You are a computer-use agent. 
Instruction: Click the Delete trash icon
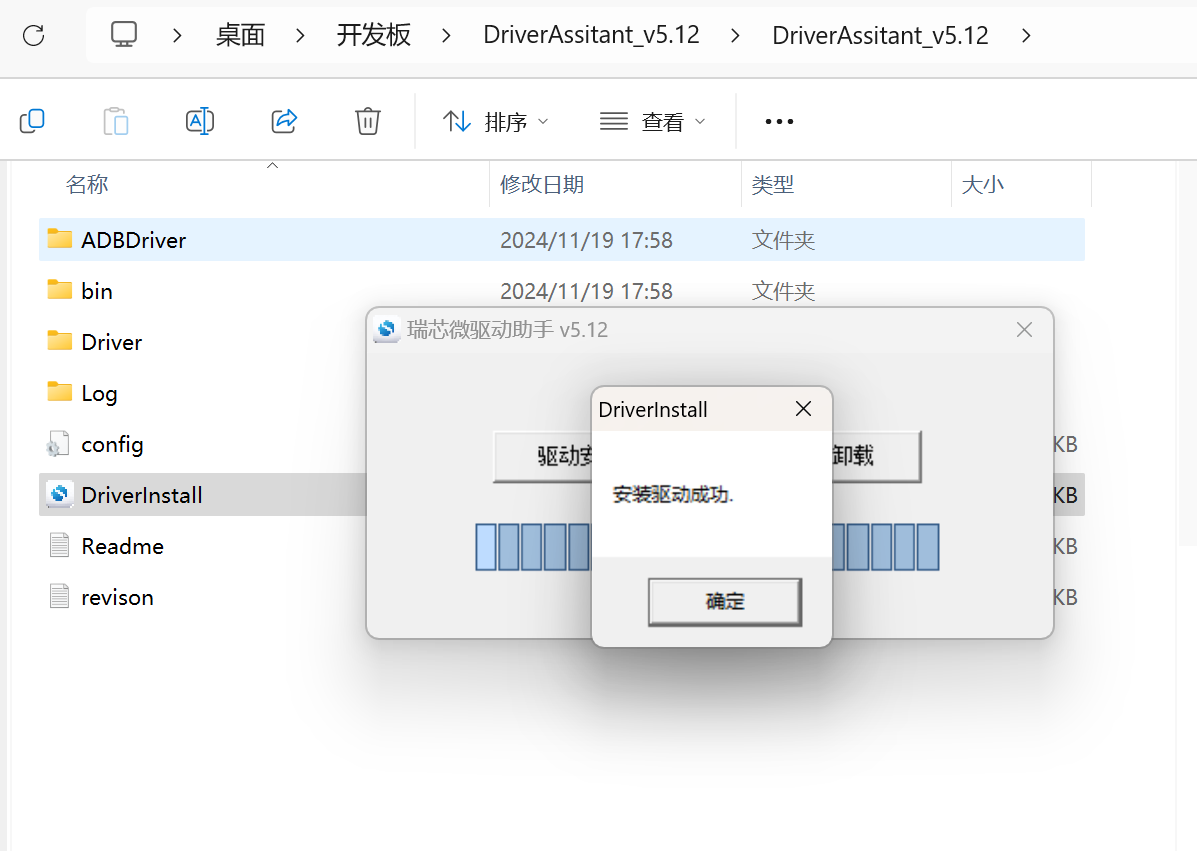click(367, 120)
